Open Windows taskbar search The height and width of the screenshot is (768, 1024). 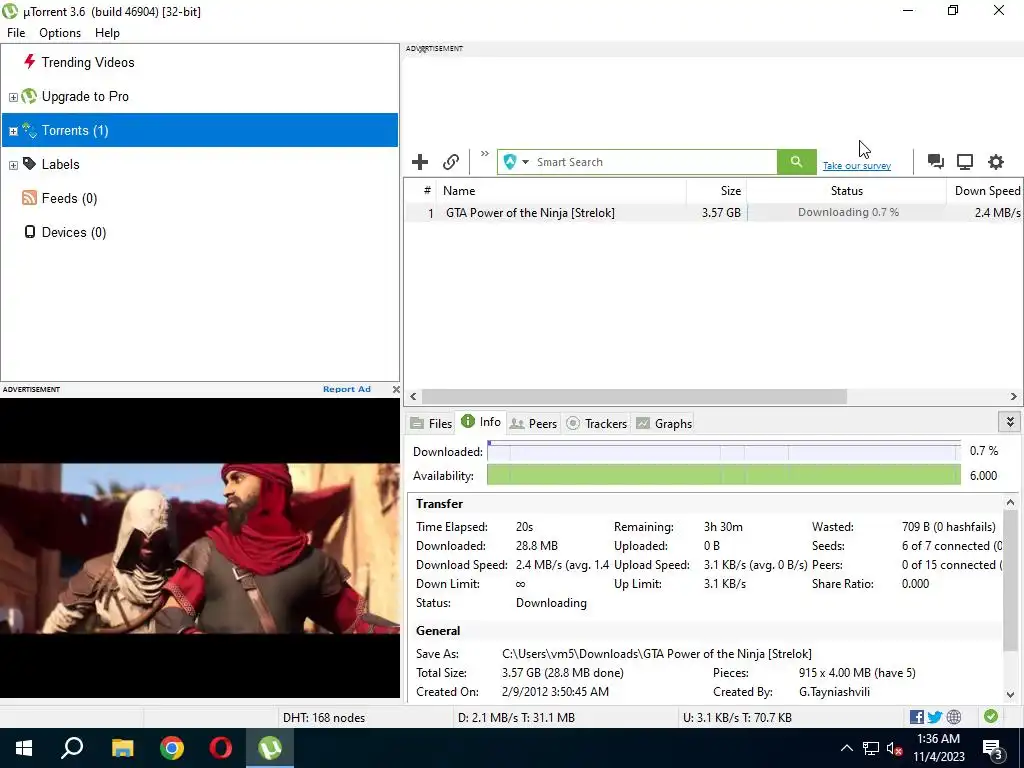[x=72, y=748]
